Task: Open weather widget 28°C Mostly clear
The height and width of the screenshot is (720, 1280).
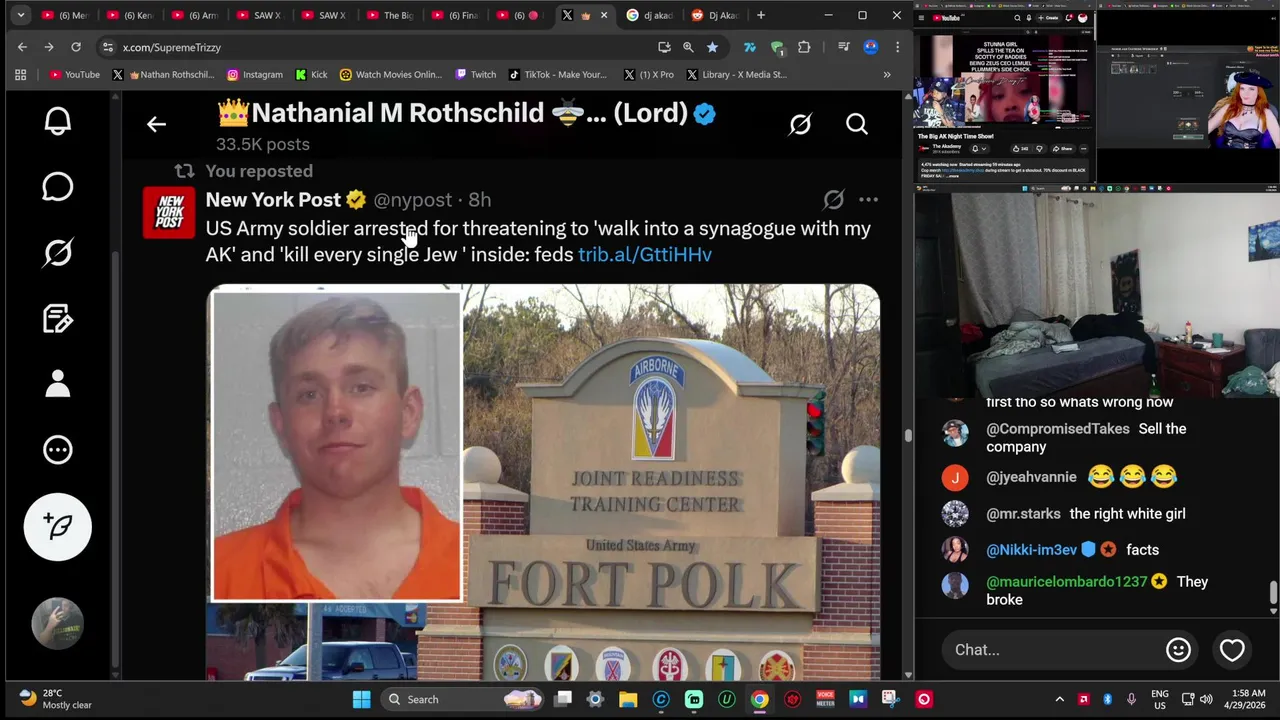Action: pyautogui.click(x=57, y=699)
